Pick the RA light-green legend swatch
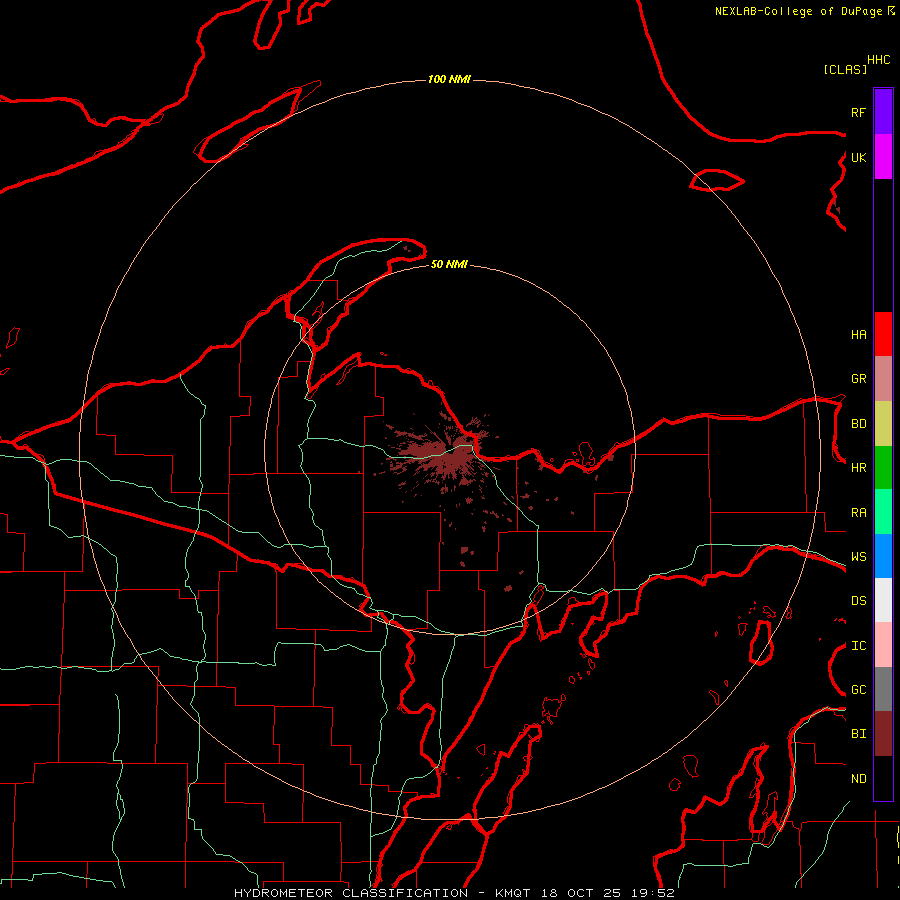Screen dimensions: 900x900 [883, 512]
